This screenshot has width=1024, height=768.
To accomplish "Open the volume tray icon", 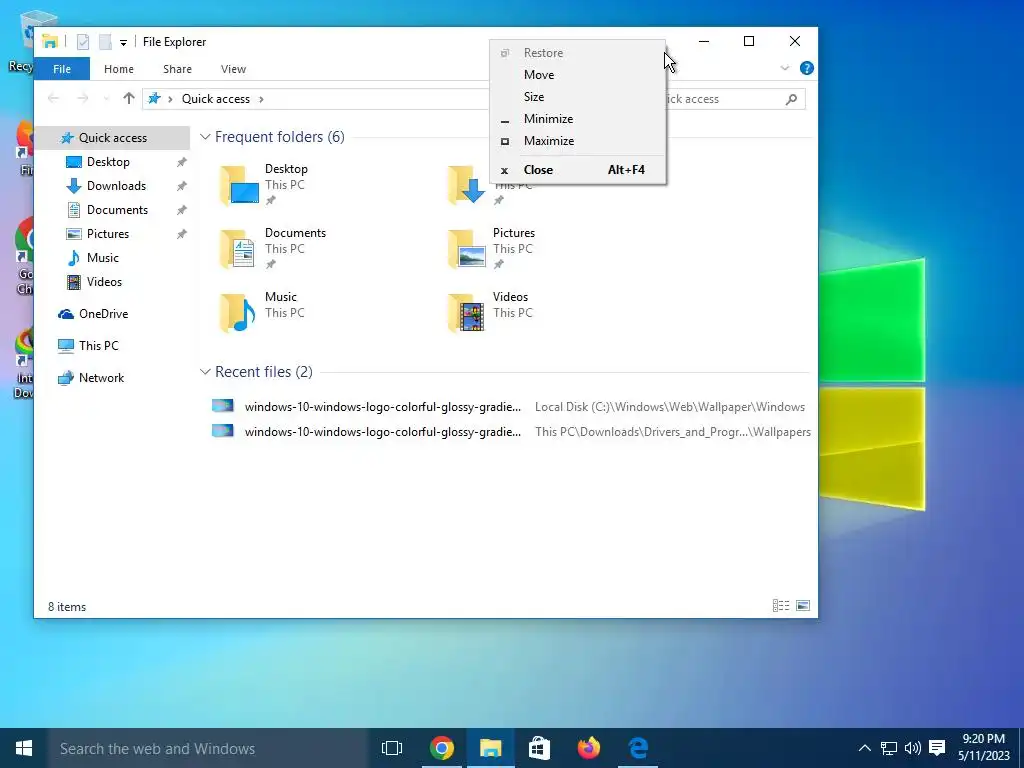I will tap(913, 748).
